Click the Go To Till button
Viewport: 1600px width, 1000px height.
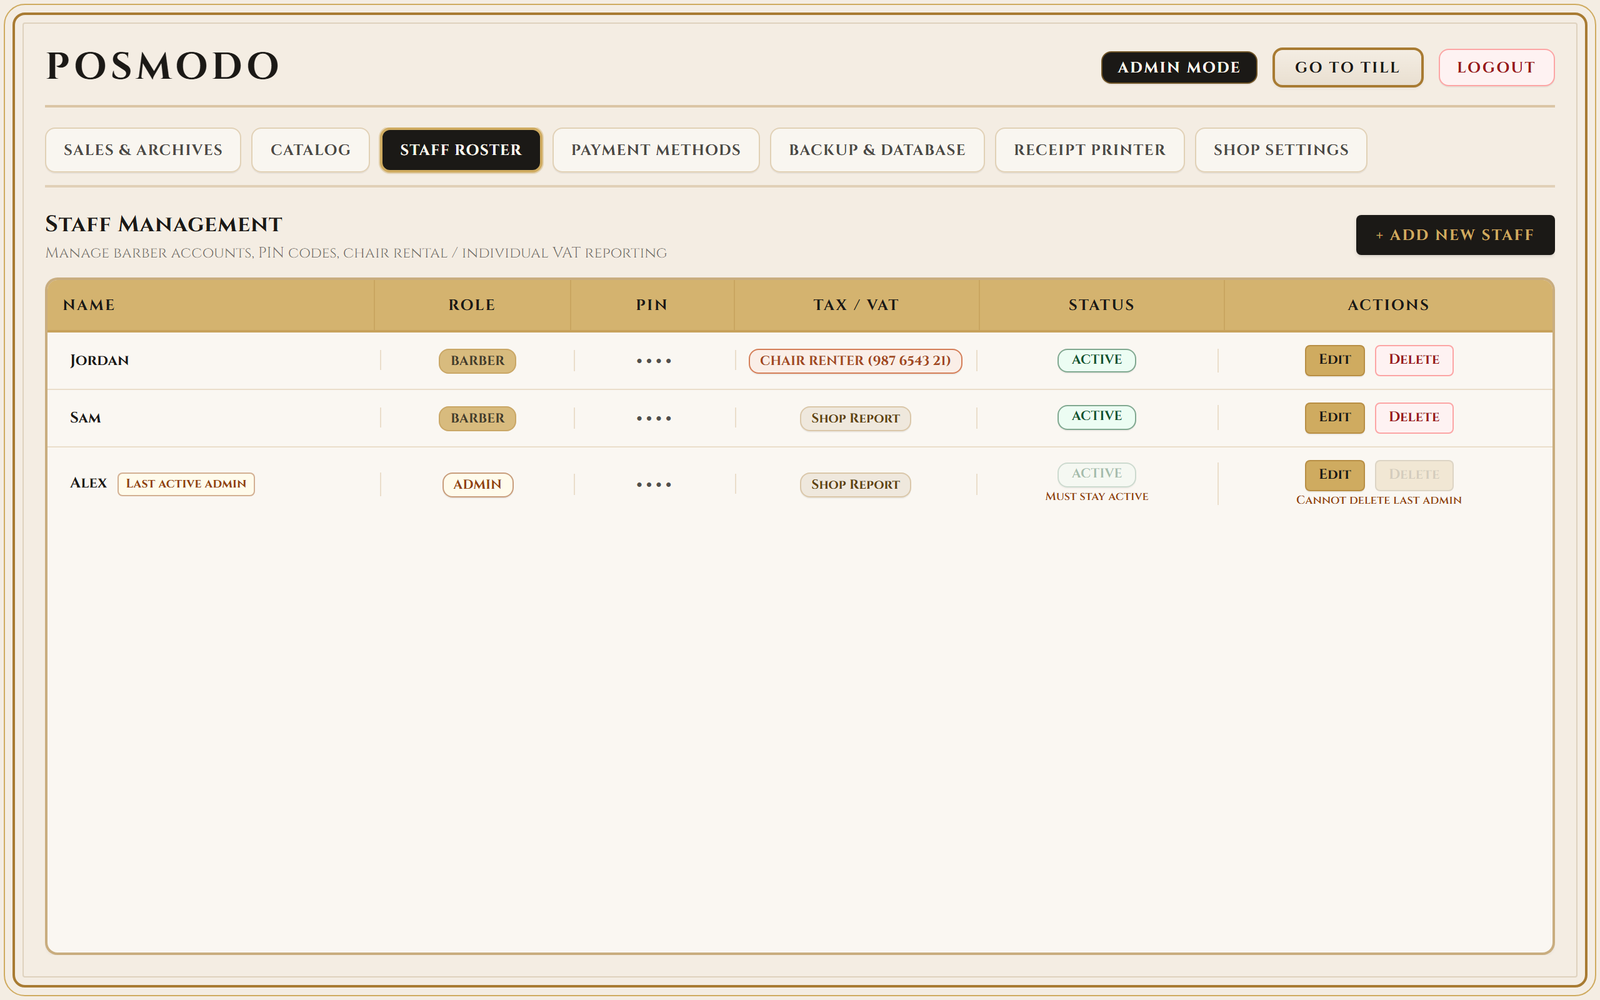1347,67
